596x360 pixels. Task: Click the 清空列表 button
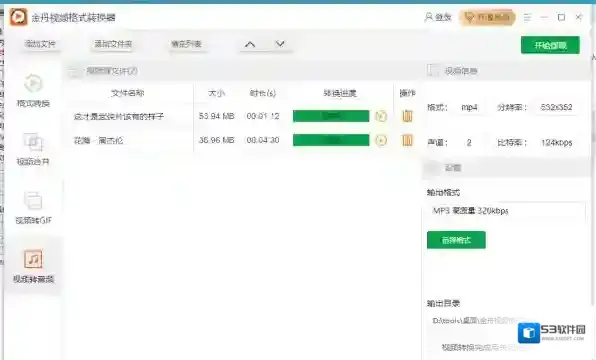(x=186, y=44)
